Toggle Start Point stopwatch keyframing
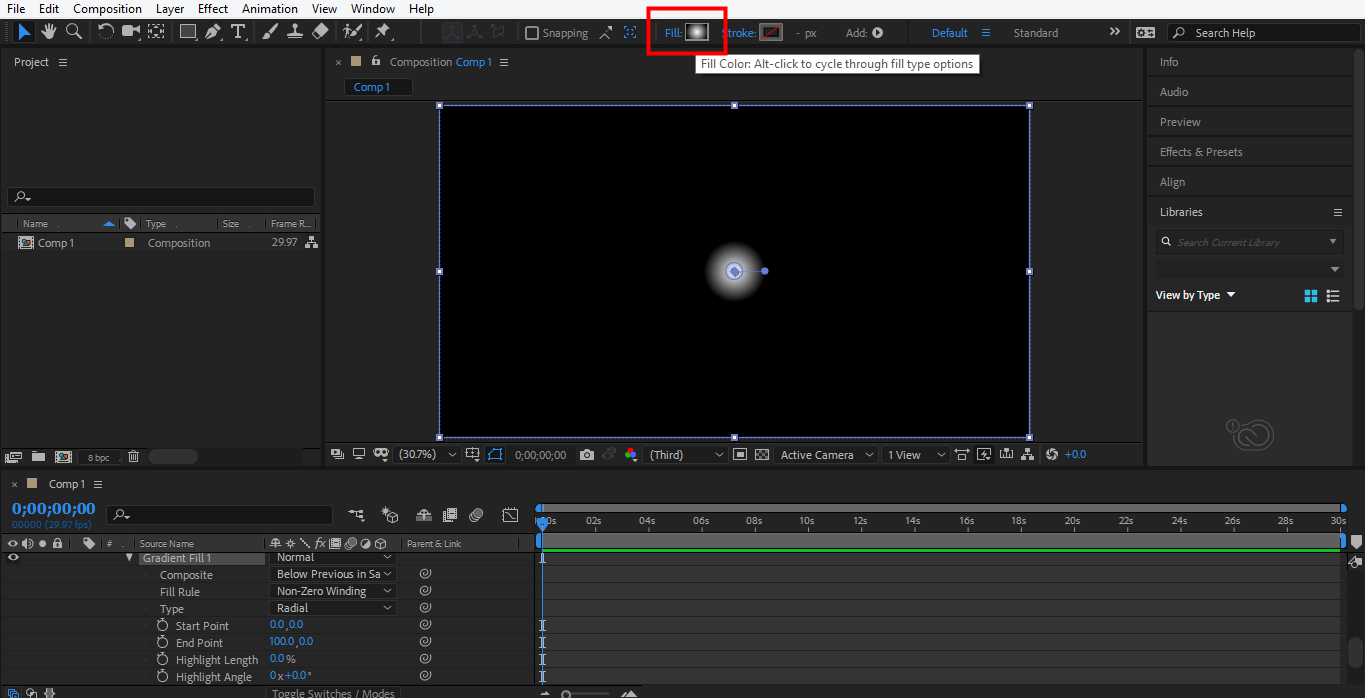Image resolution: width=1365 pixels, height=698 pixels. [162, 625]
